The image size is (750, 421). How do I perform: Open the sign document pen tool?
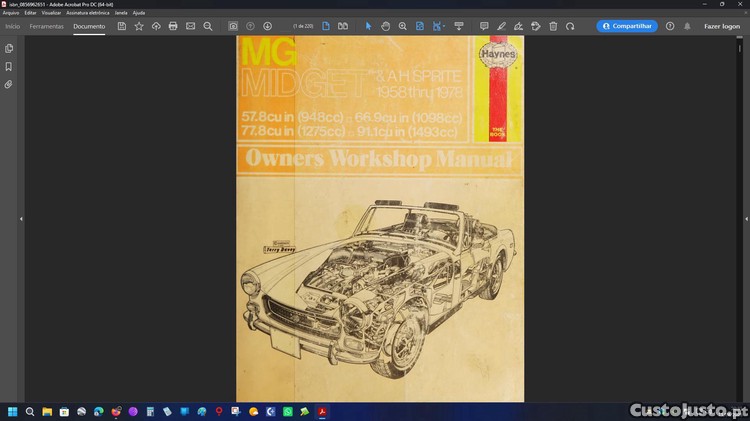pos(518,26)
